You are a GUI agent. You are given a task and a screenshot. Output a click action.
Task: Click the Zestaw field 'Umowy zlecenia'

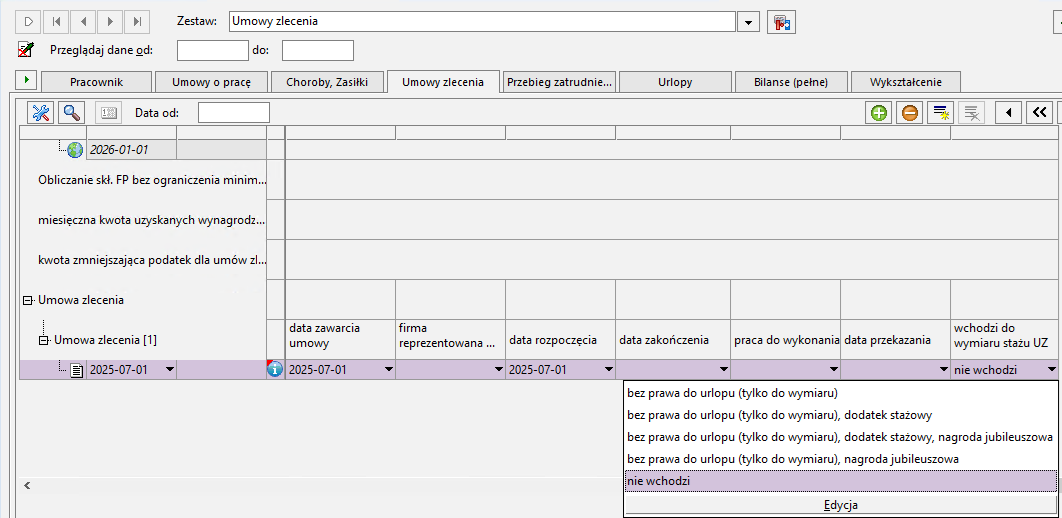point(482,22)
